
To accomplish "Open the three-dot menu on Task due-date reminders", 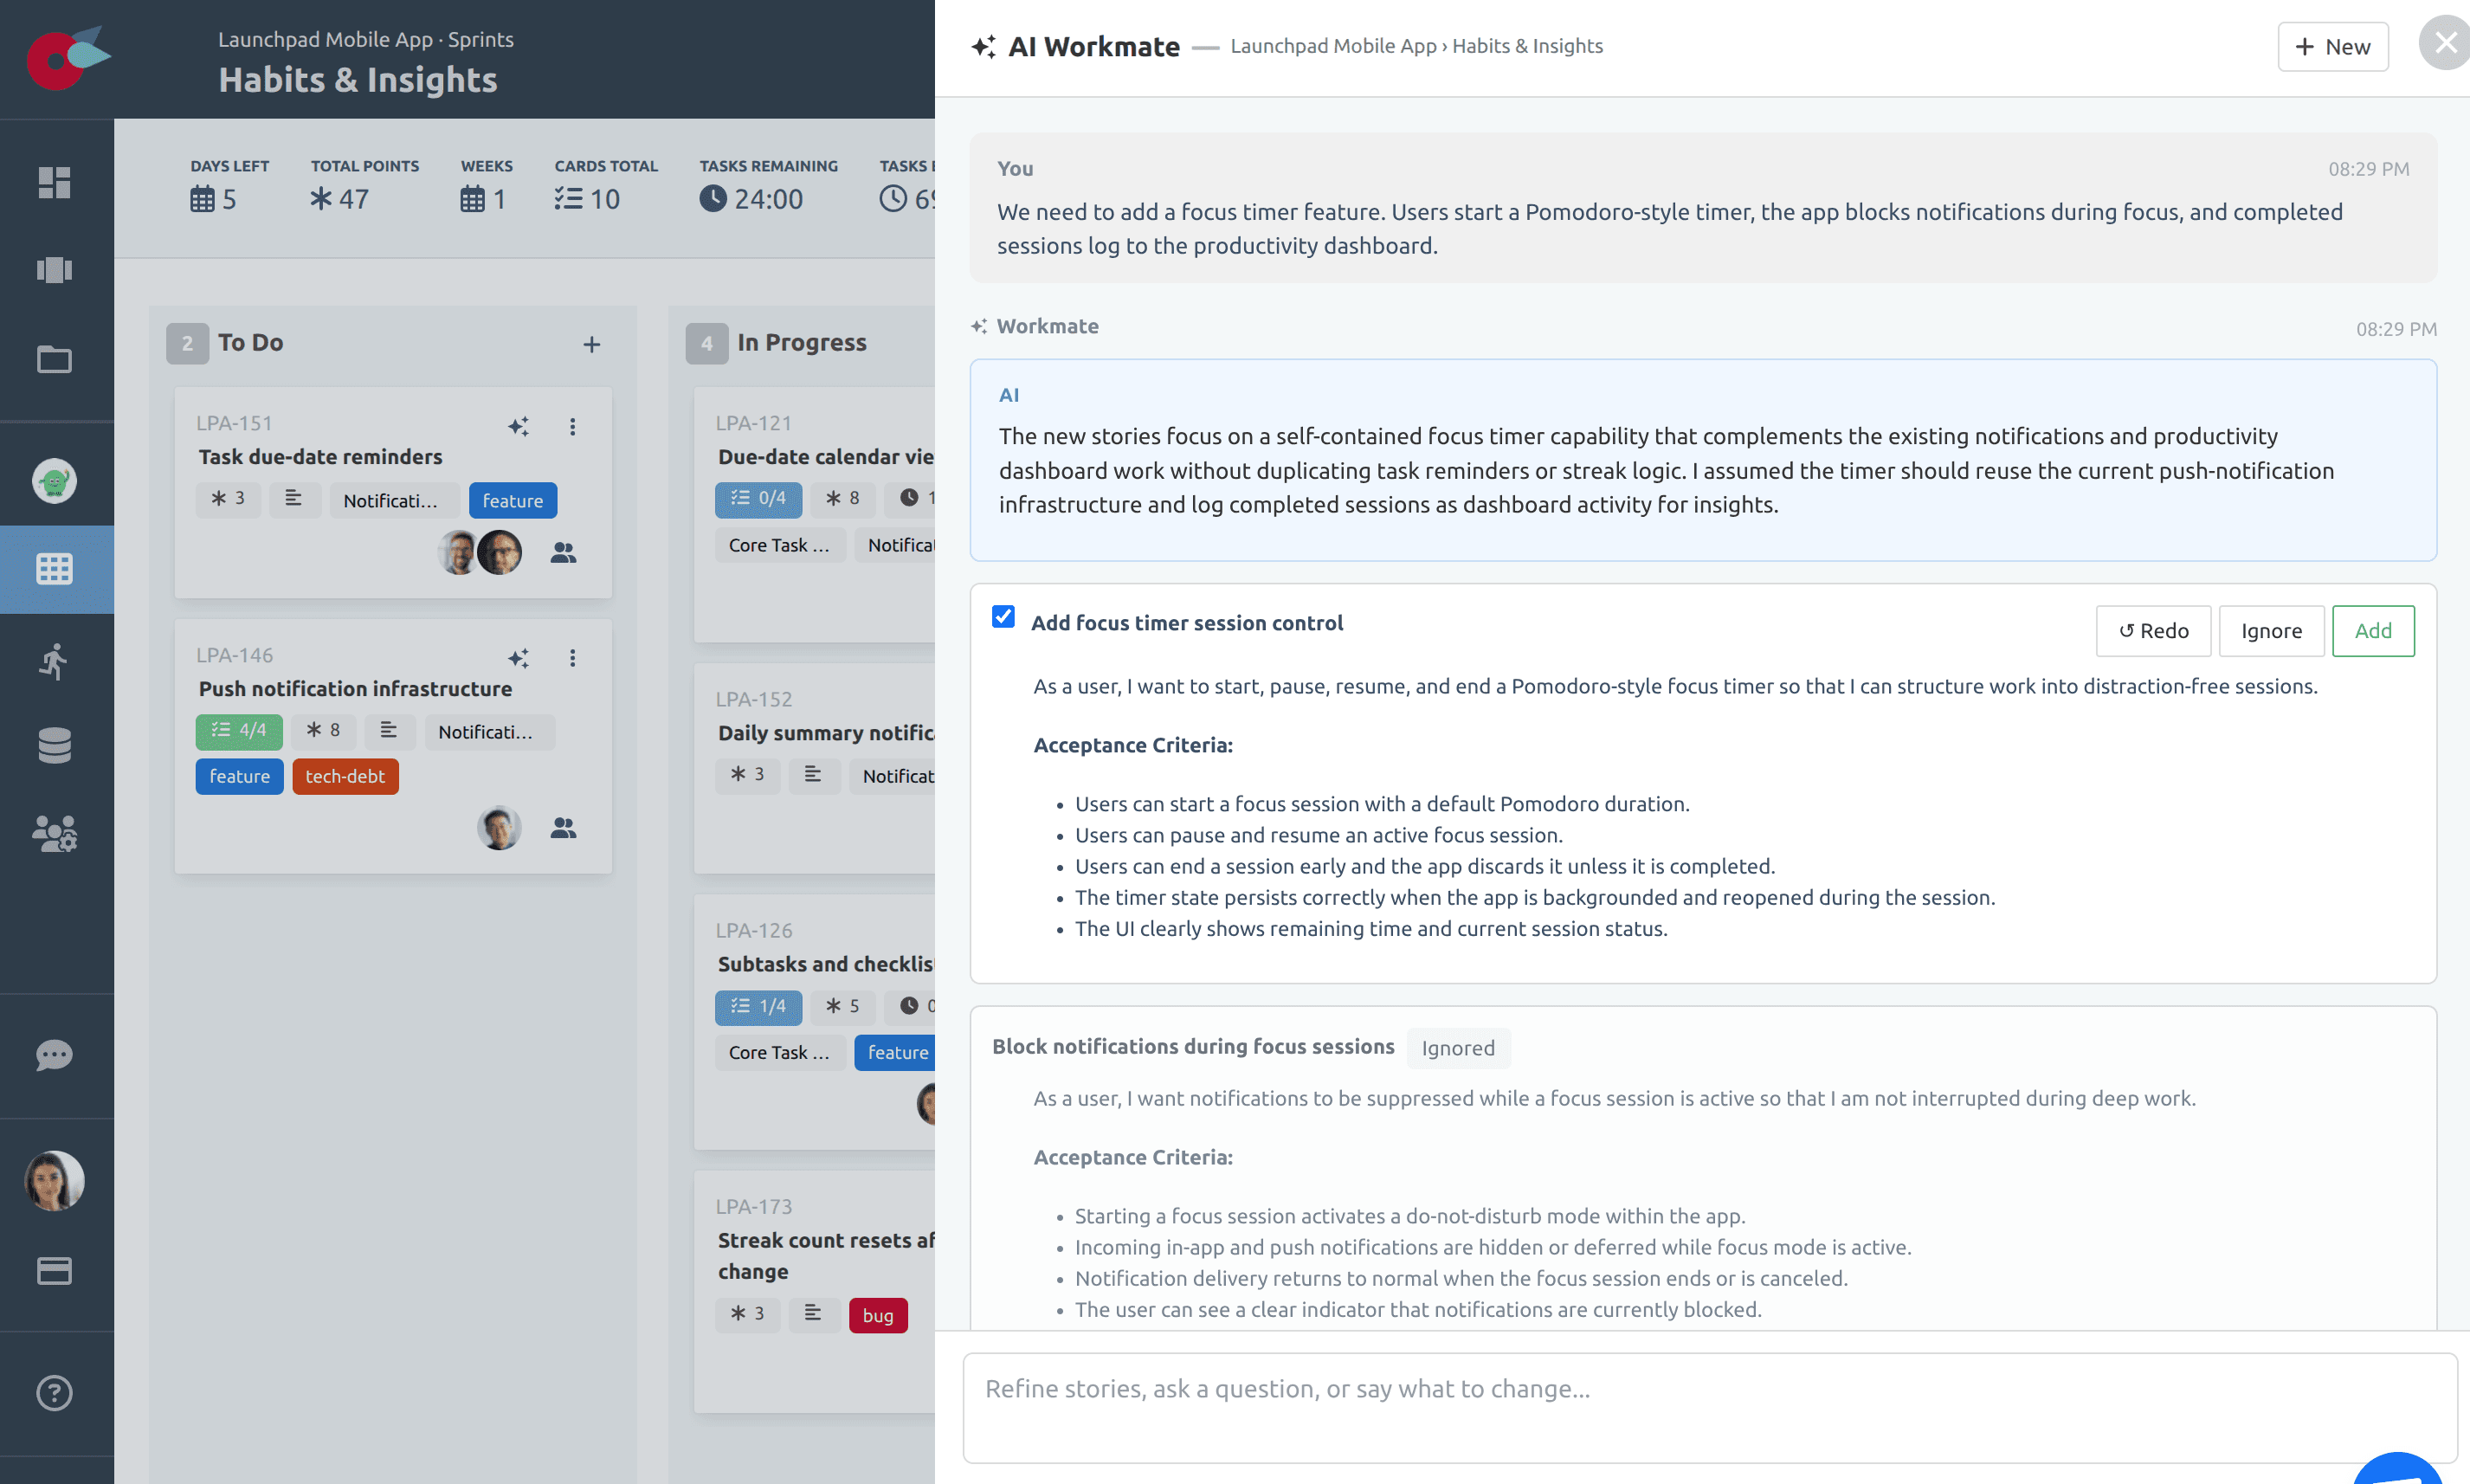I will [573, 426].
